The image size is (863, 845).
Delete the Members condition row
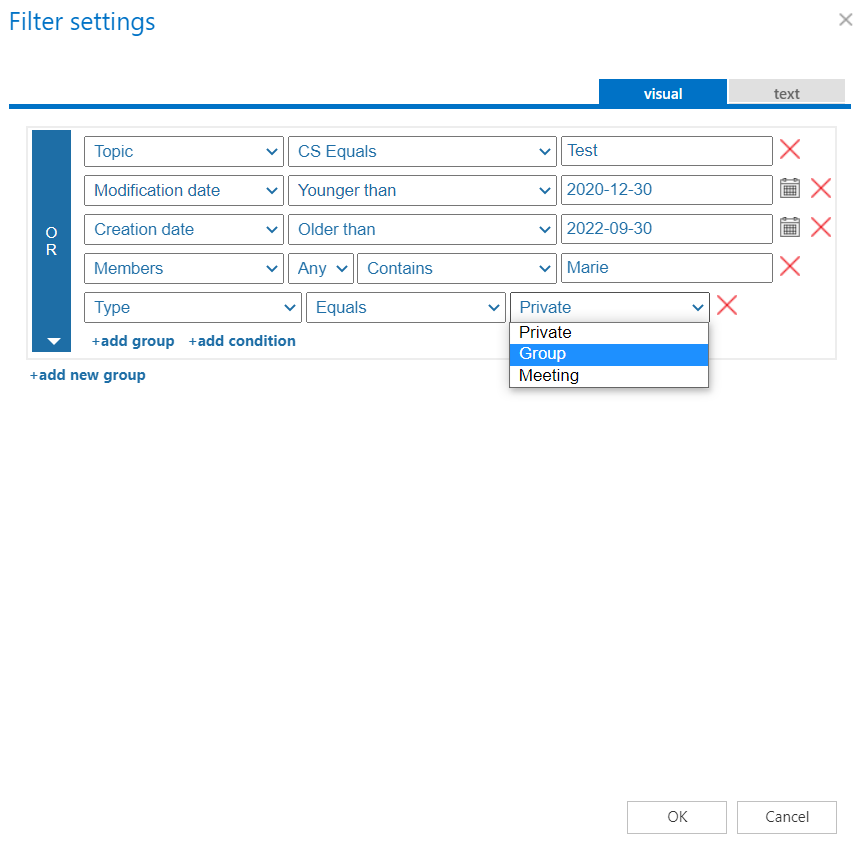coord(790,267)
